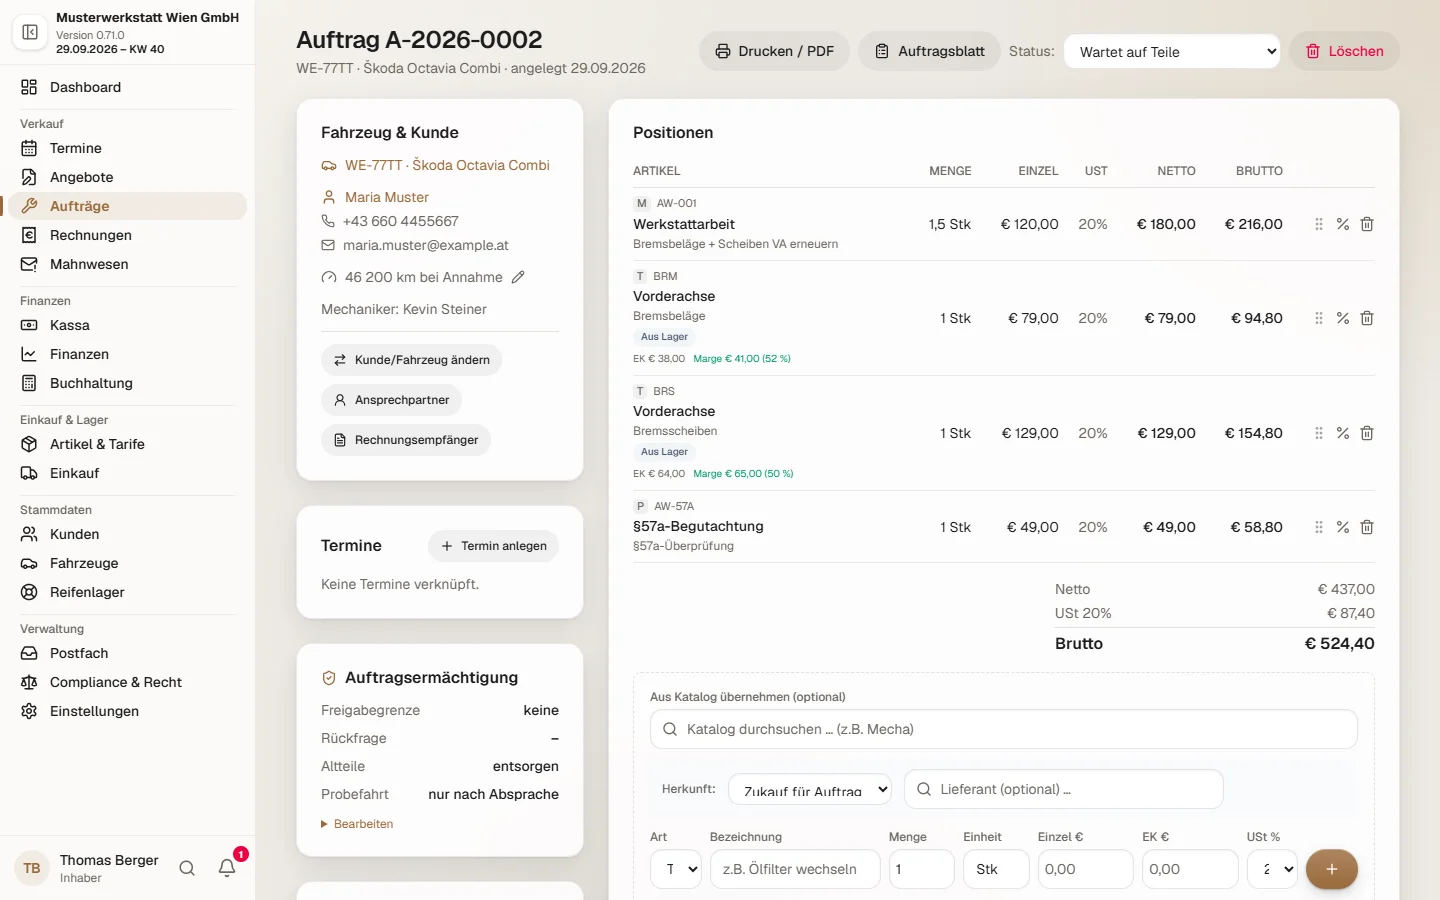Open vehicle link WE-77TT Škoda Octavia Combi
The image size is (1440, 900).
click(x=447, y=165)
